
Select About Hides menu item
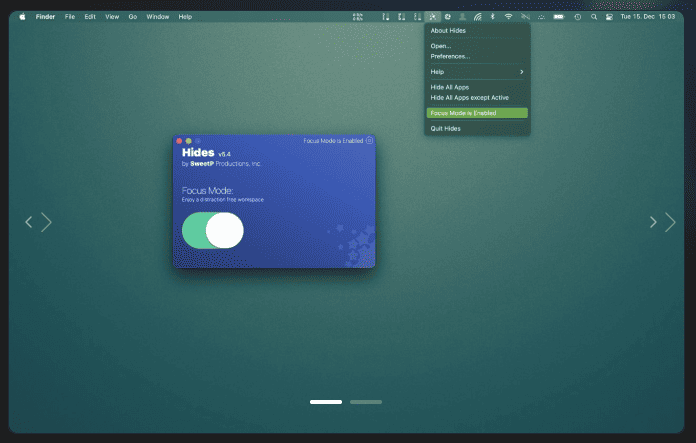point(448,31)
